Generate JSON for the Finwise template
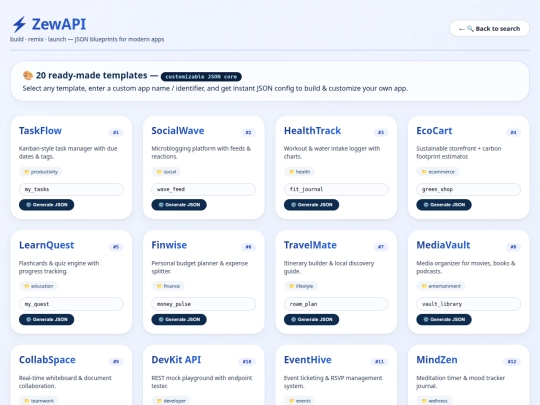The height and width of the screenshot is (405, 540). point(179,319)
